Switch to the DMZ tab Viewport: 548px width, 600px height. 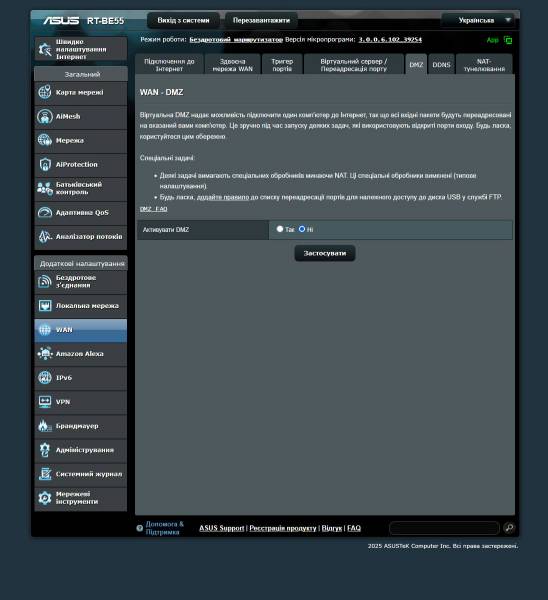click(416, 65)
